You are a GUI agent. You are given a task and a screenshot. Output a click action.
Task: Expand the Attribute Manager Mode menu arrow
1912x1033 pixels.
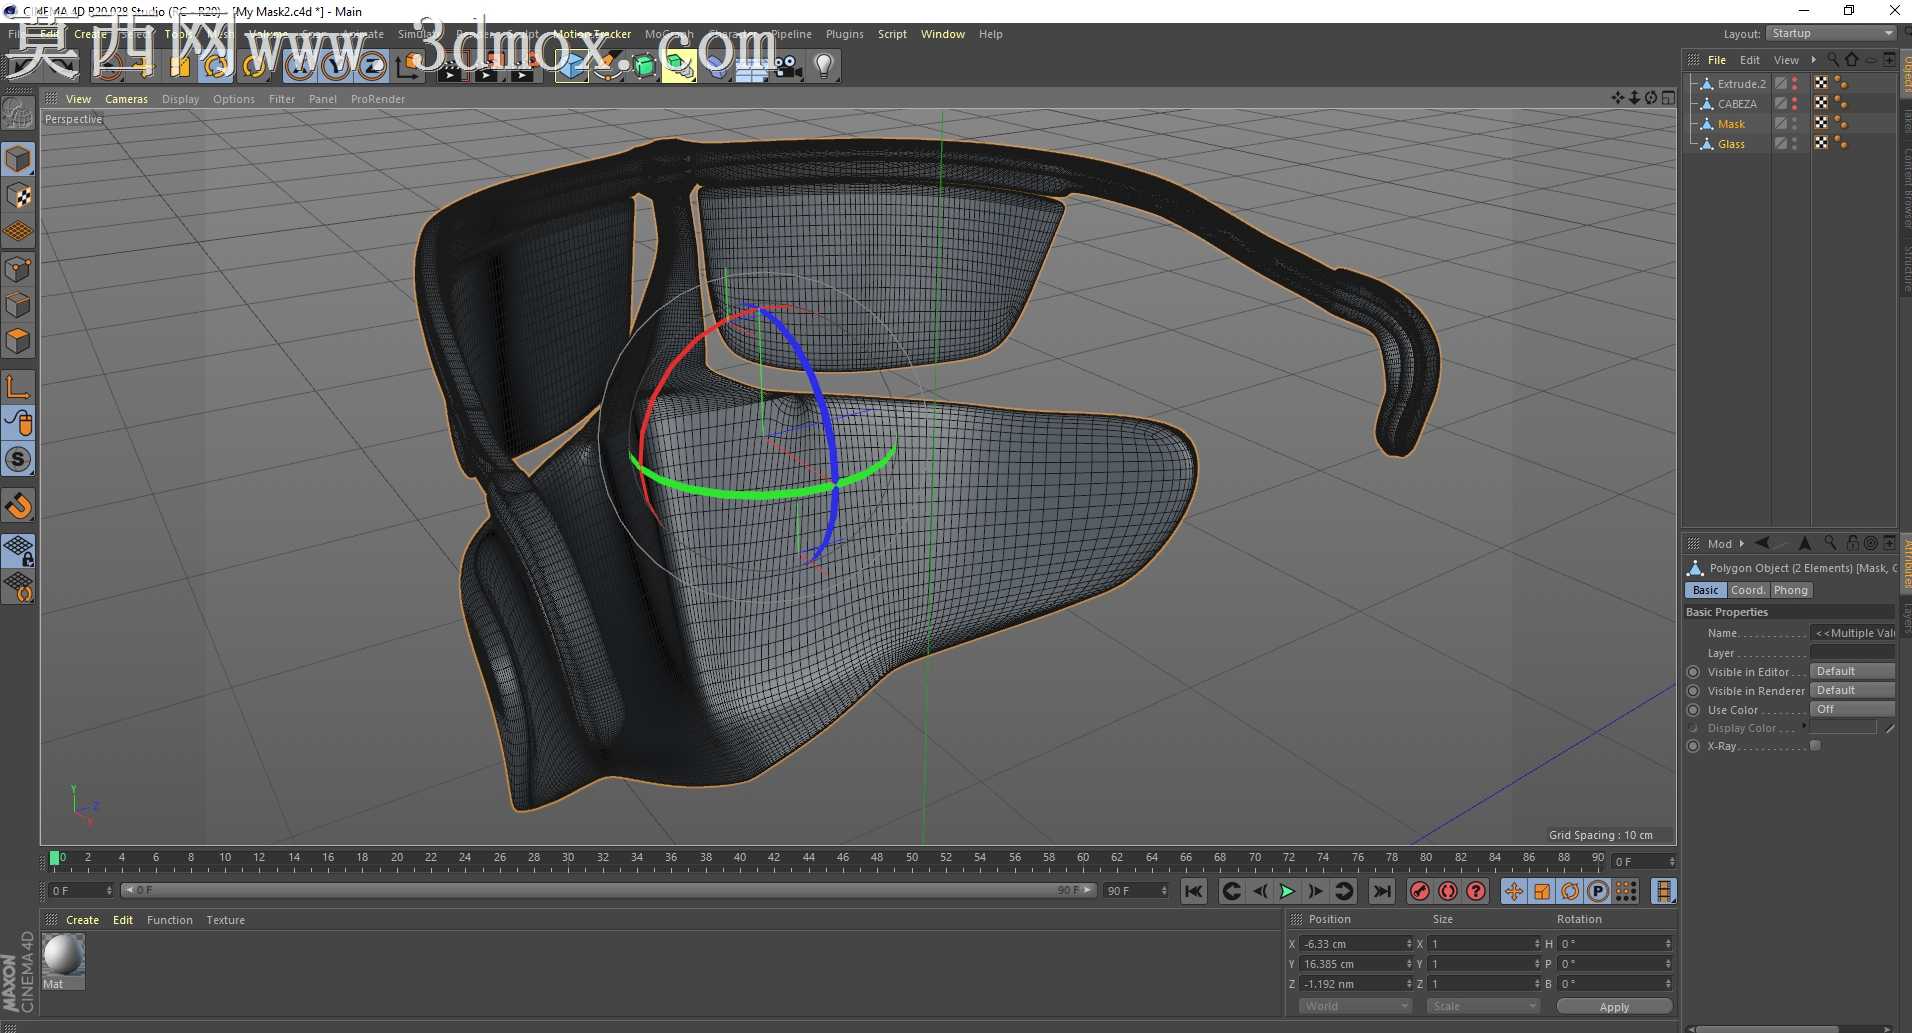1741,544
